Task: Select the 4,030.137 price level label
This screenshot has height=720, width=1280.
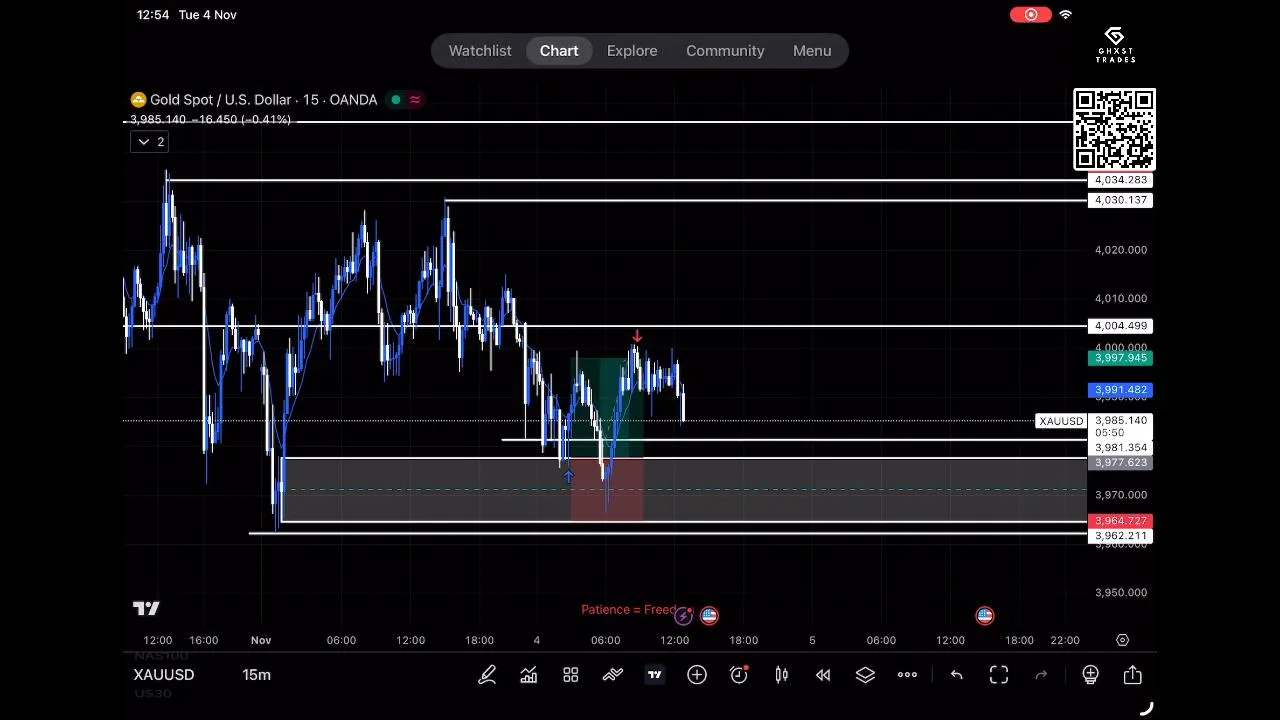Action: pos(1120,200)
